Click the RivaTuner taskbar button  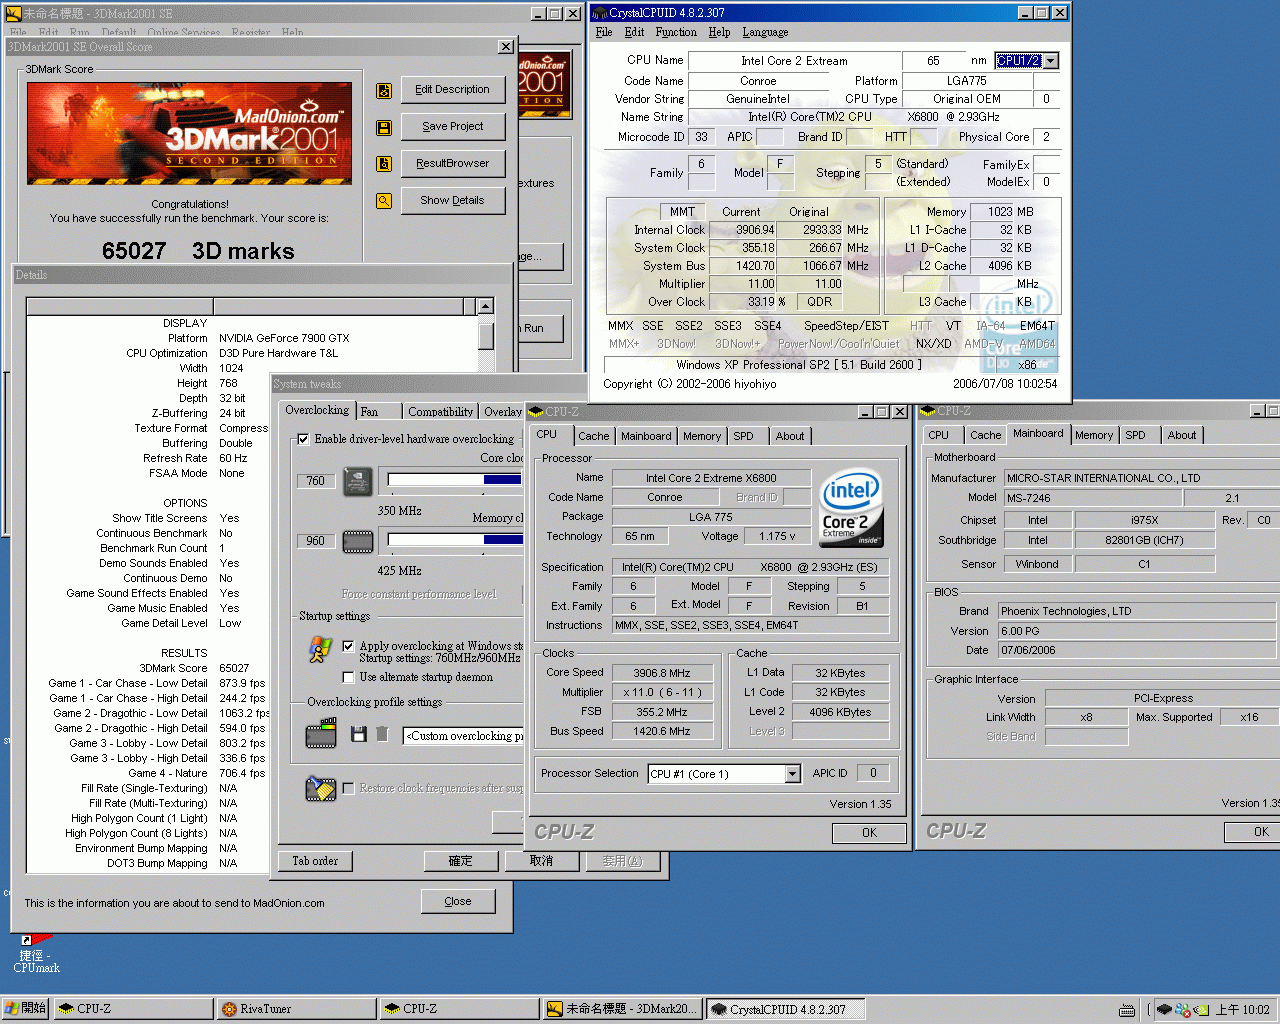point(298,1009)
